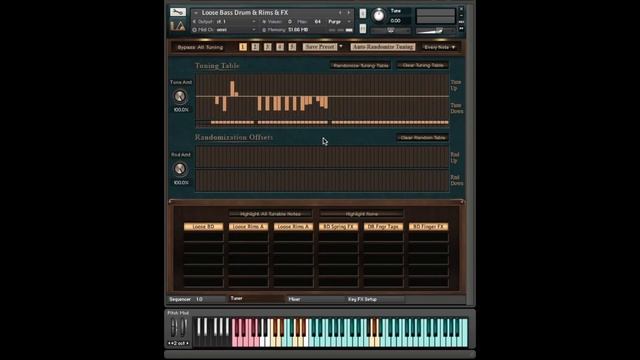This screenshot has width=640, height=360.
Task: Click the Tune knob in the header
Action: pyautogui.click(x=379, y=16)
